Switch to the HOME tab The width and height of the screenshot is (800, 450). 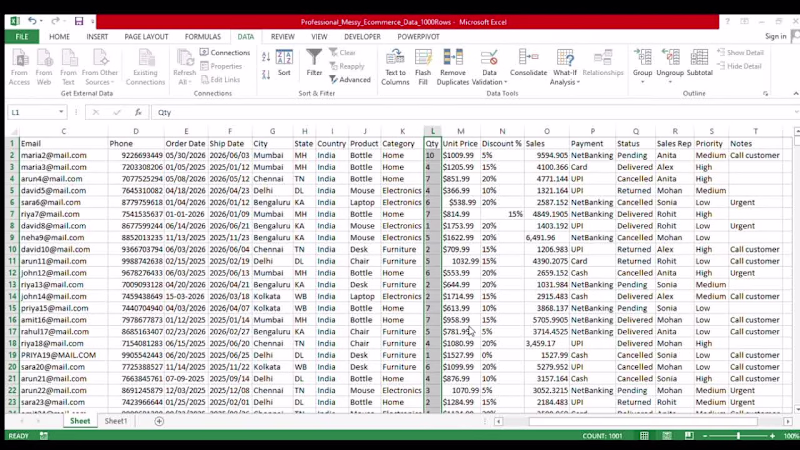point(59,37)
